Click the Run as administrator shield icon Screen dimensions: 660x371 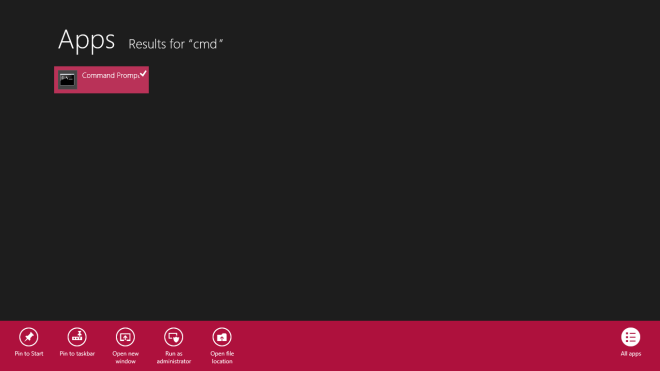pos(173,337)
